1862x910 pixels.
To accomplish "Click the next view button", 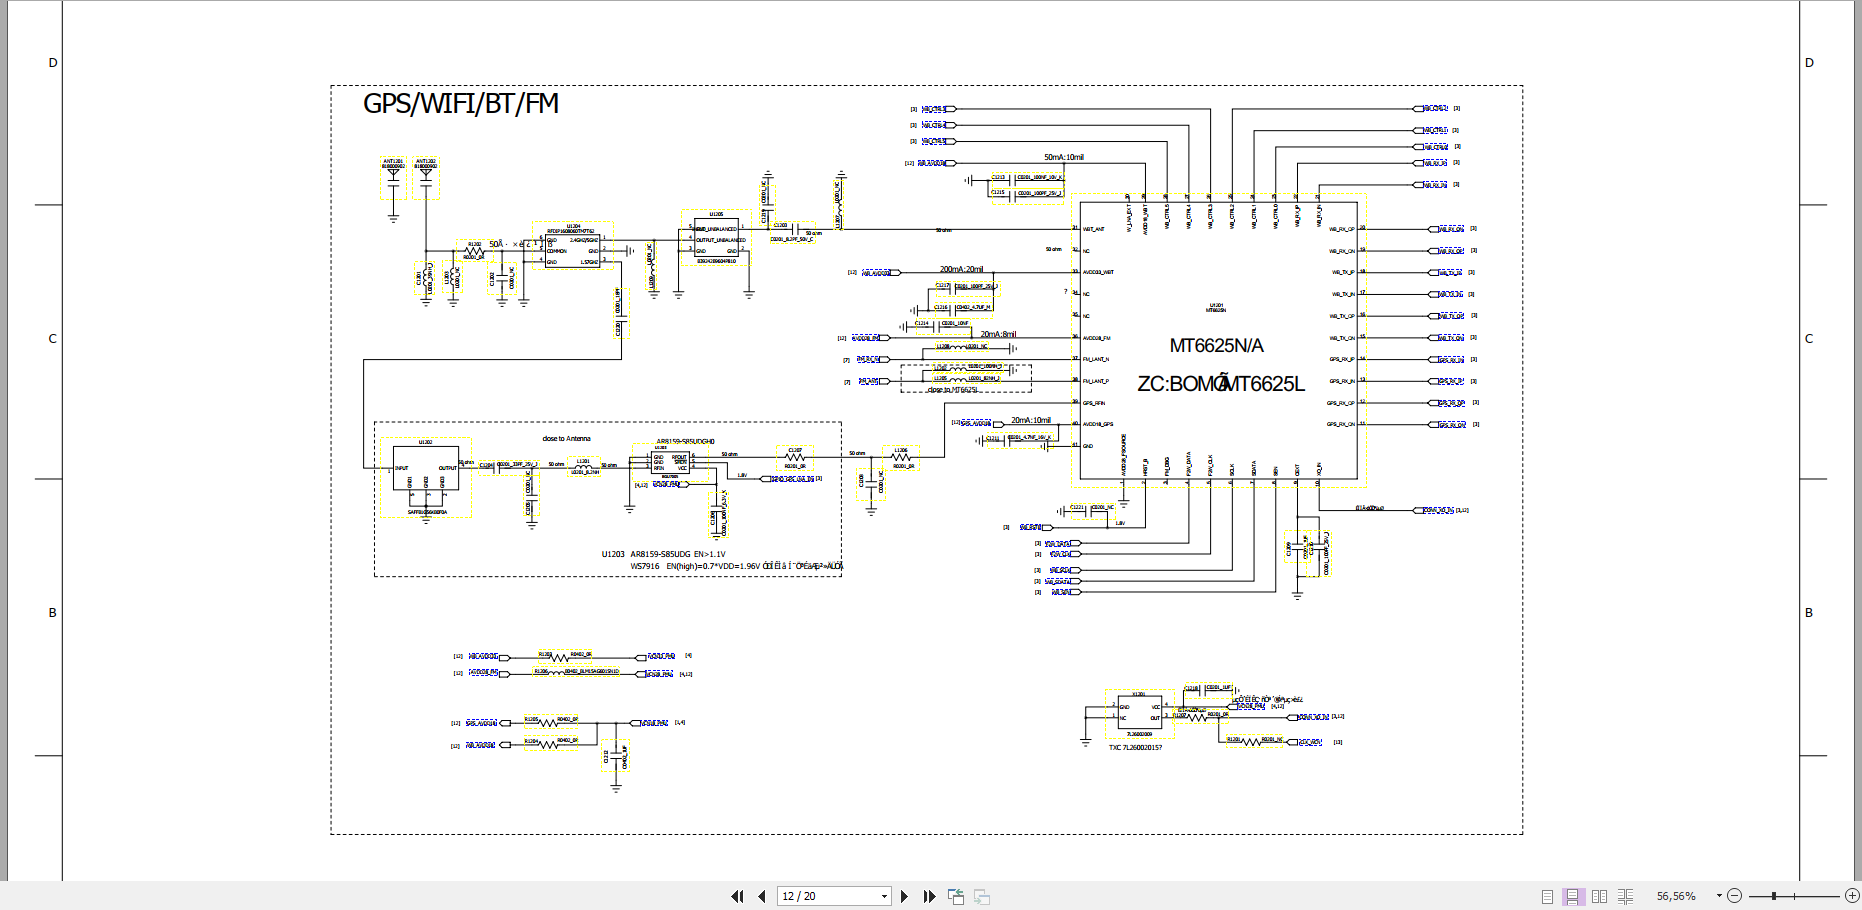I will (x=982, y=896).
